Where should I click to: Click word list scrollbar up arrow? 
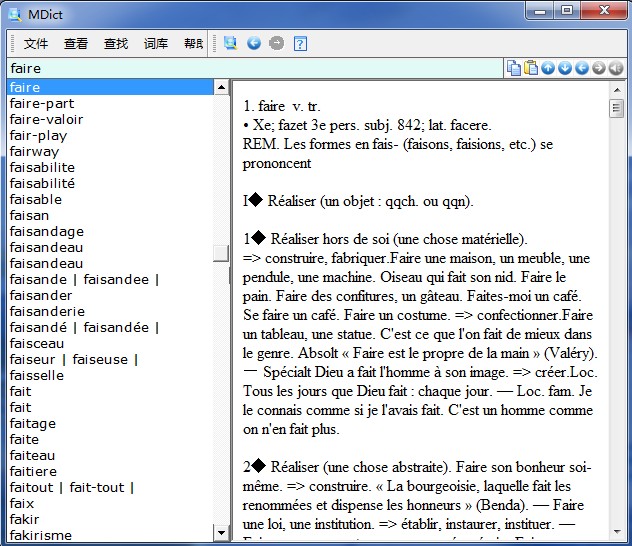click(x=221, y=88)
